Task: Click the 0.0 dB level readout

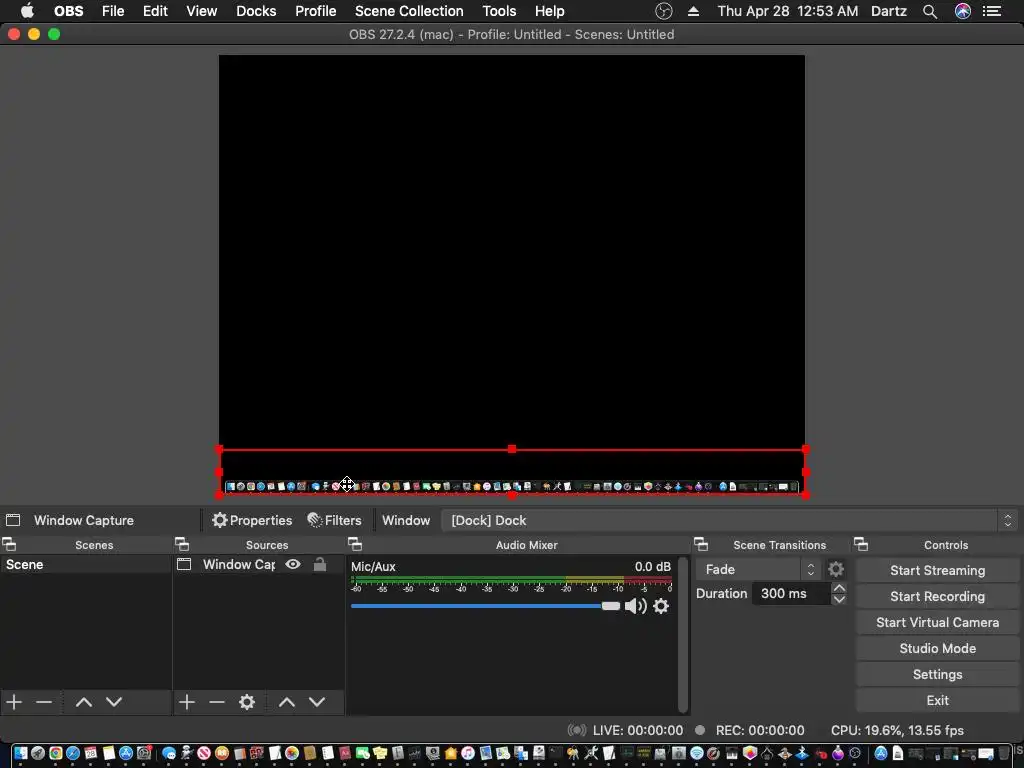Action: [x=652, y=566]
